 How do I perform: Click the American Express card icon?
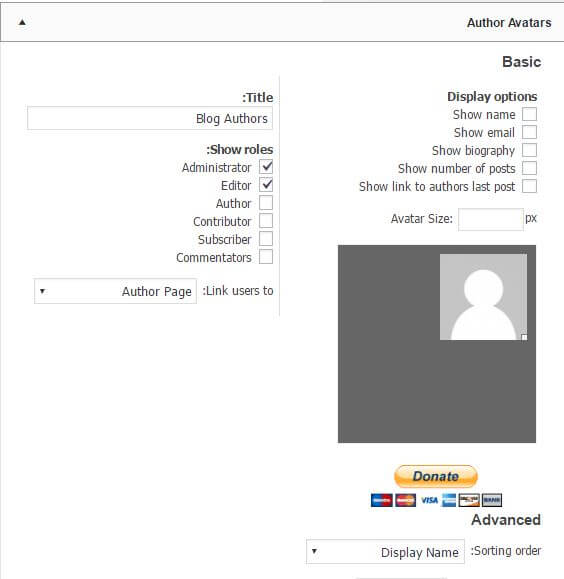[x=449, y=500]
